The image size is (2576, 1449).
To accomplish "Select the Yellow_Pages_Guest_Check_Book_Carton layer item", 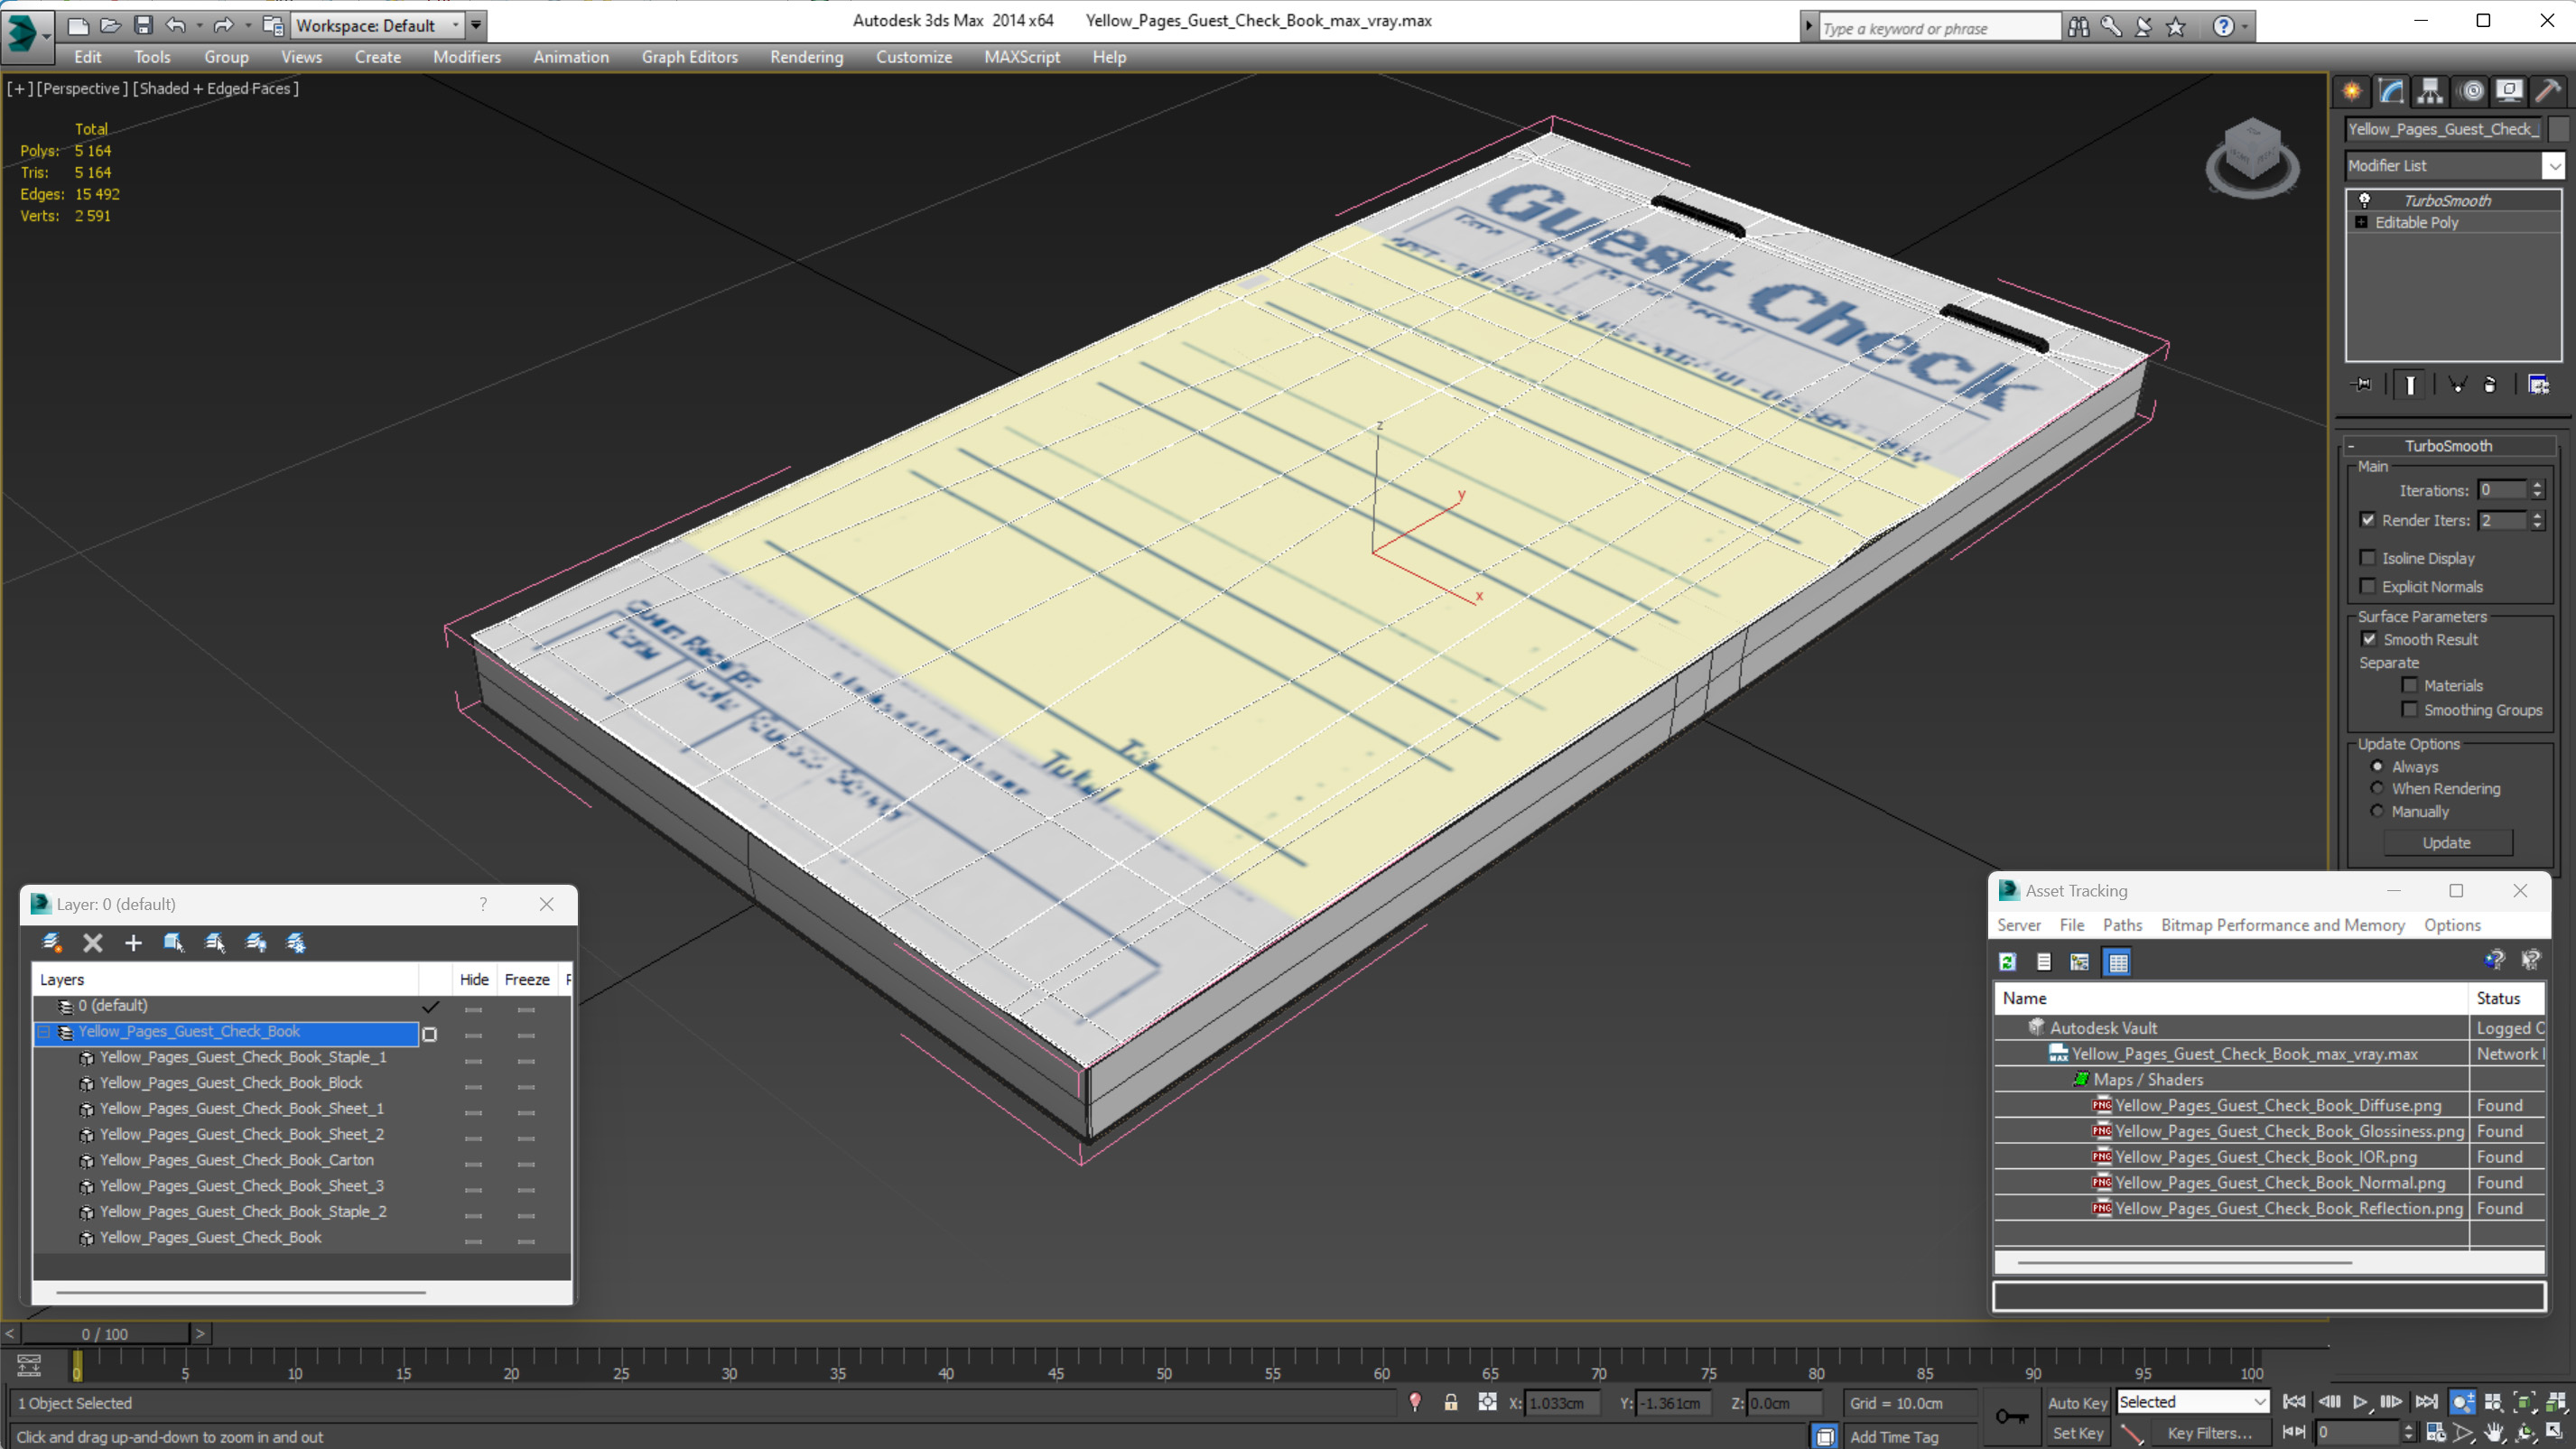I will click(x=236, y=1160).
